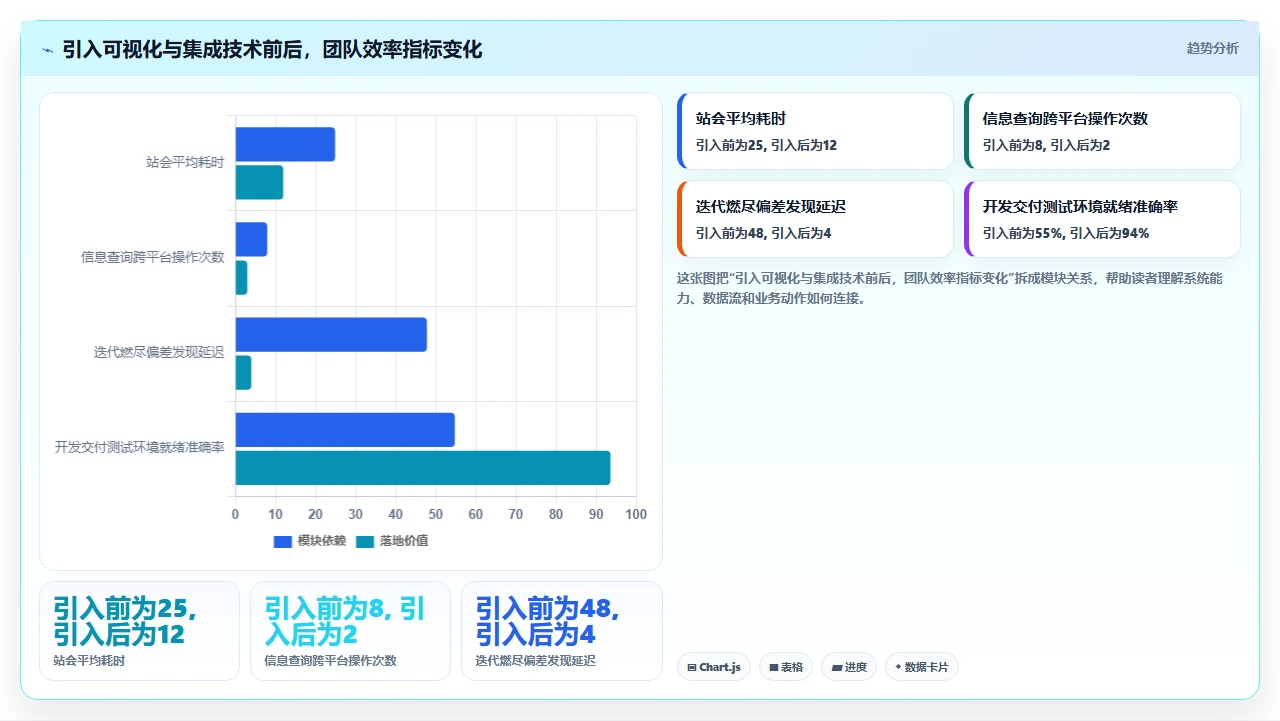Click the 站会平均耗时 chart axis label
The image size is (1280, 721).
[x=185, y=162]
